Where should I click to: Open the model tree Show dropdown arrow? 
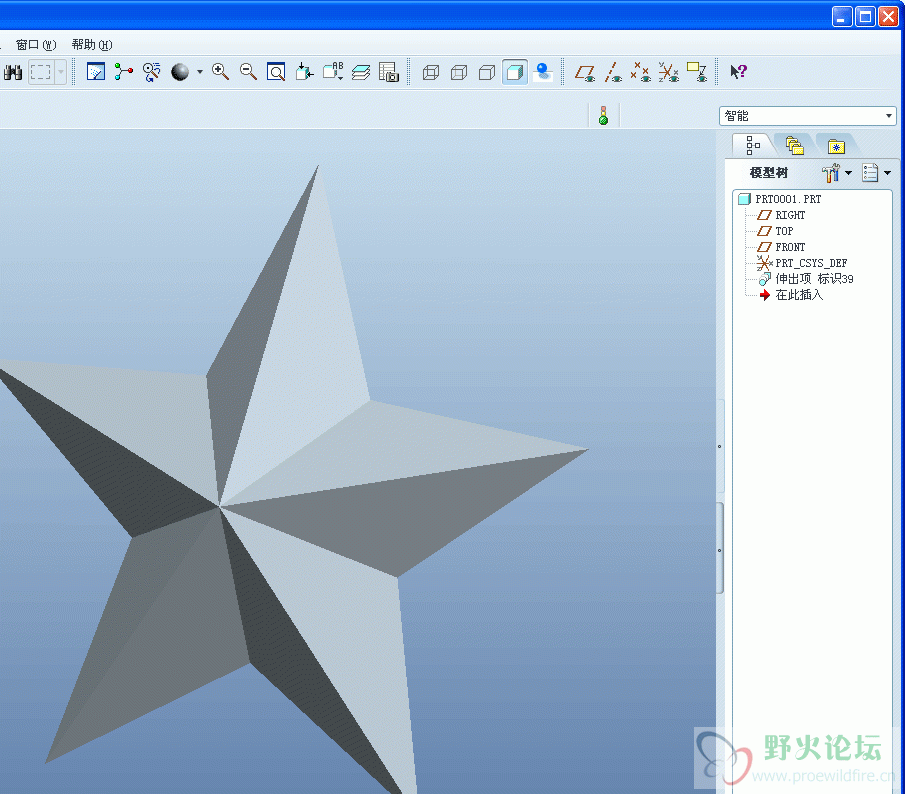click(848, 173)
